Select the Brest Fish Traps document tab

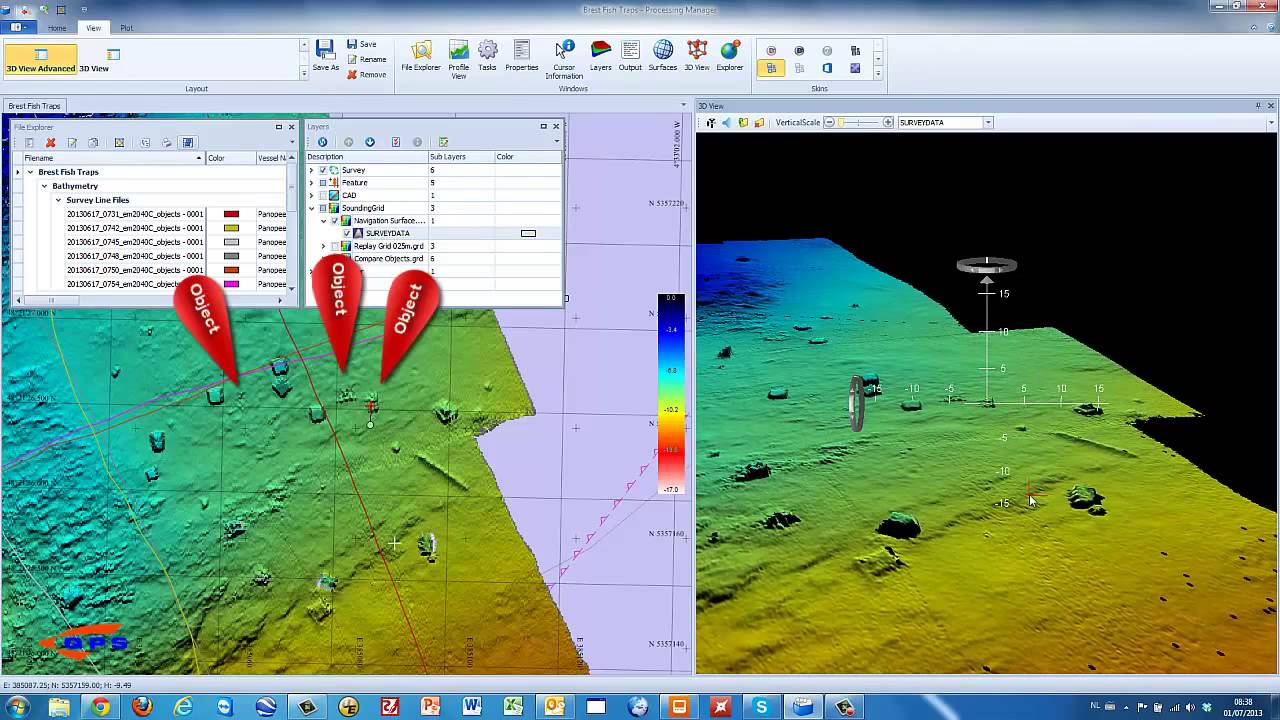(x=34, y=106)
